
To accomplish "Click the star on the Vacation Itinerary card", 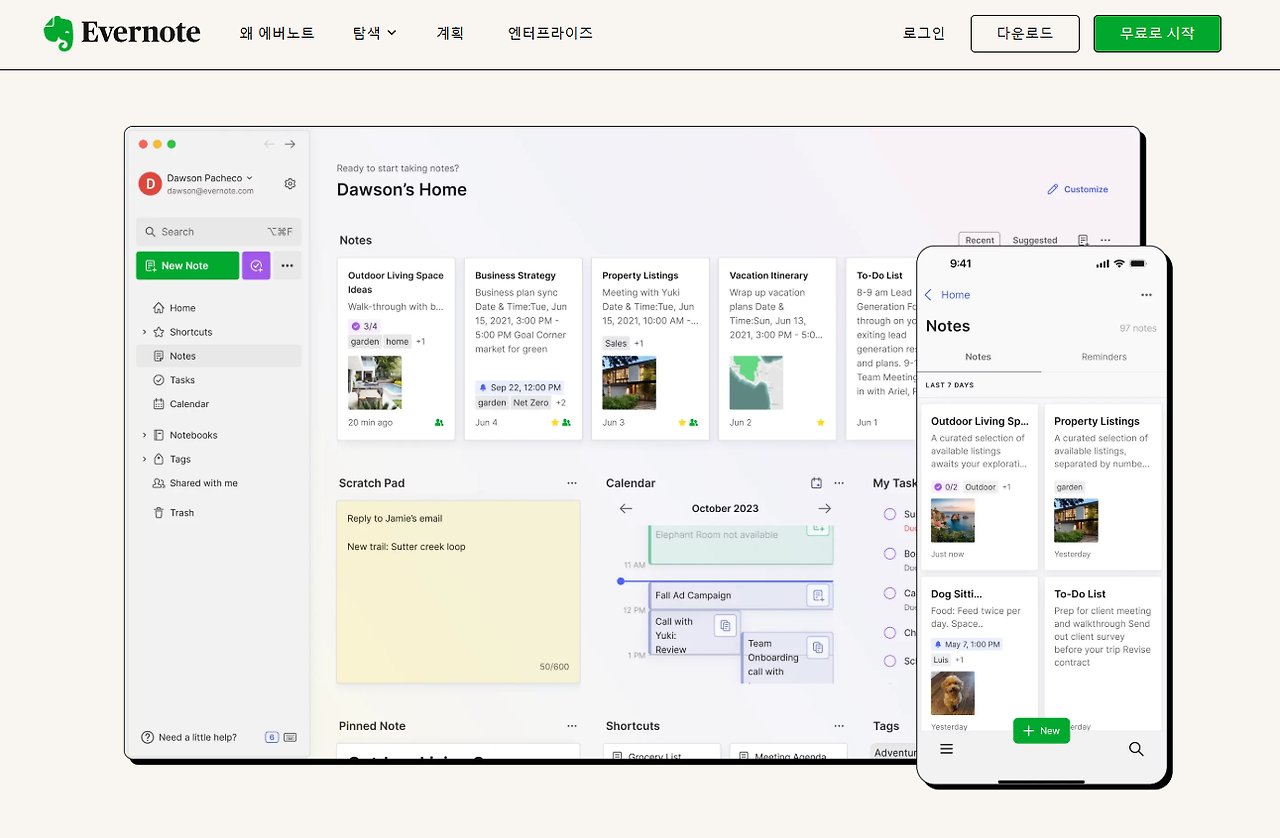I will (821, 423).
